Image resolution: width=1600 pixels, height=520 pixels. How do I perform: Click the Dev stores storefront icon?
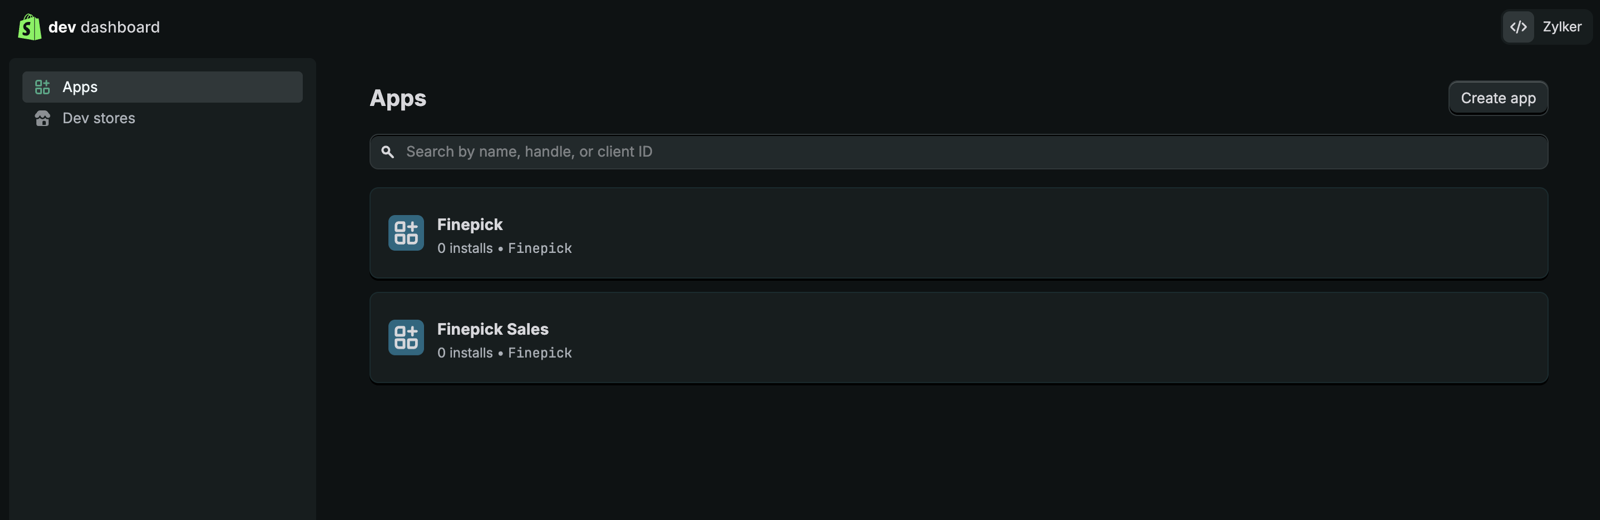click(x=42, y=118)
